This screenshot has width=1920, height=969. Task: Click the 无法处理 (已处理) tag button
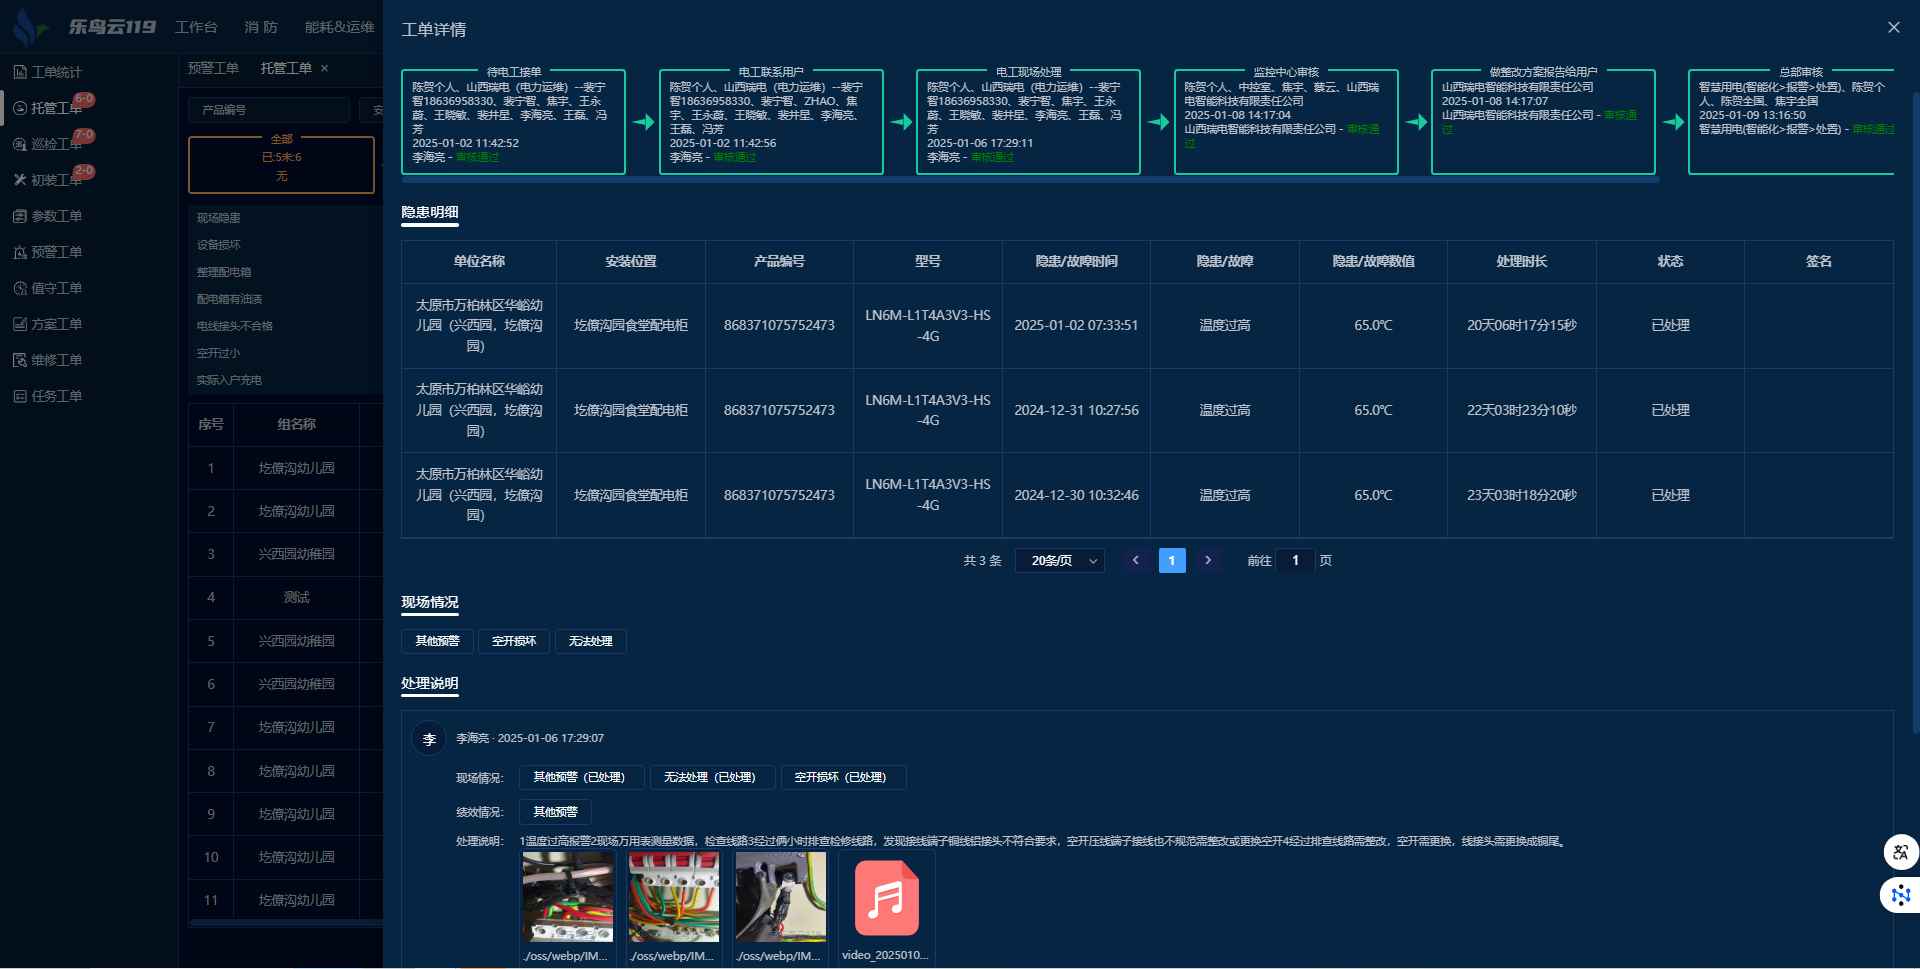pos(711,777)
